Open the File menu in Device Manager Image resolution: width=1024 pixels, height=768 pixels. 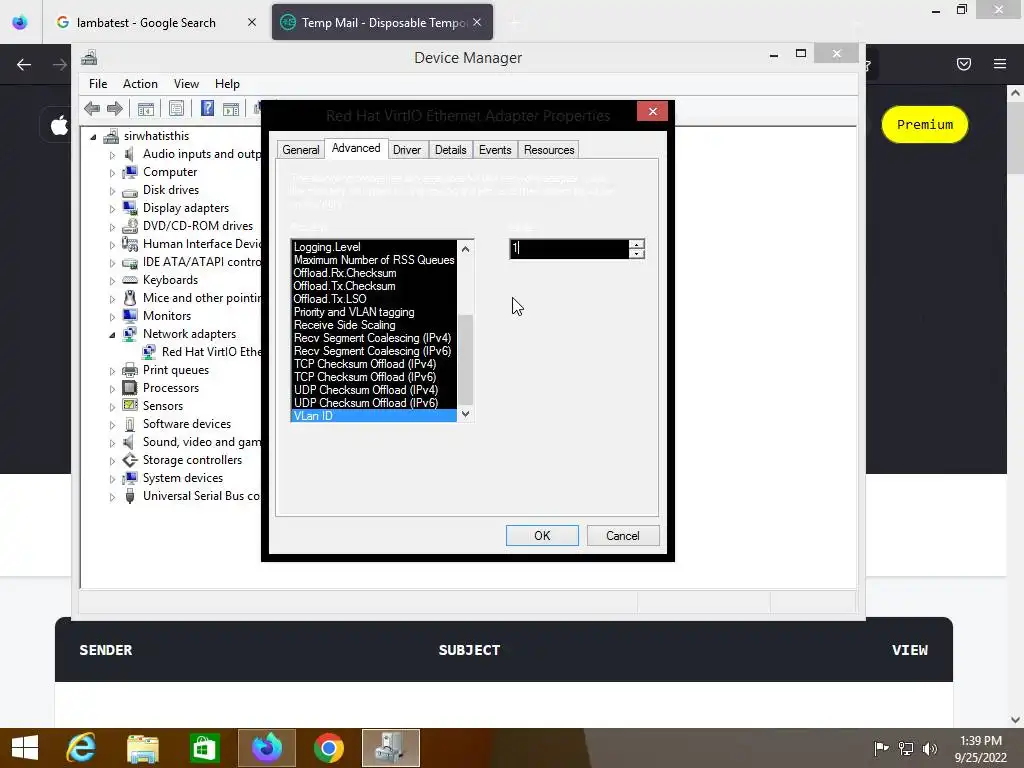tap(98, 84)
